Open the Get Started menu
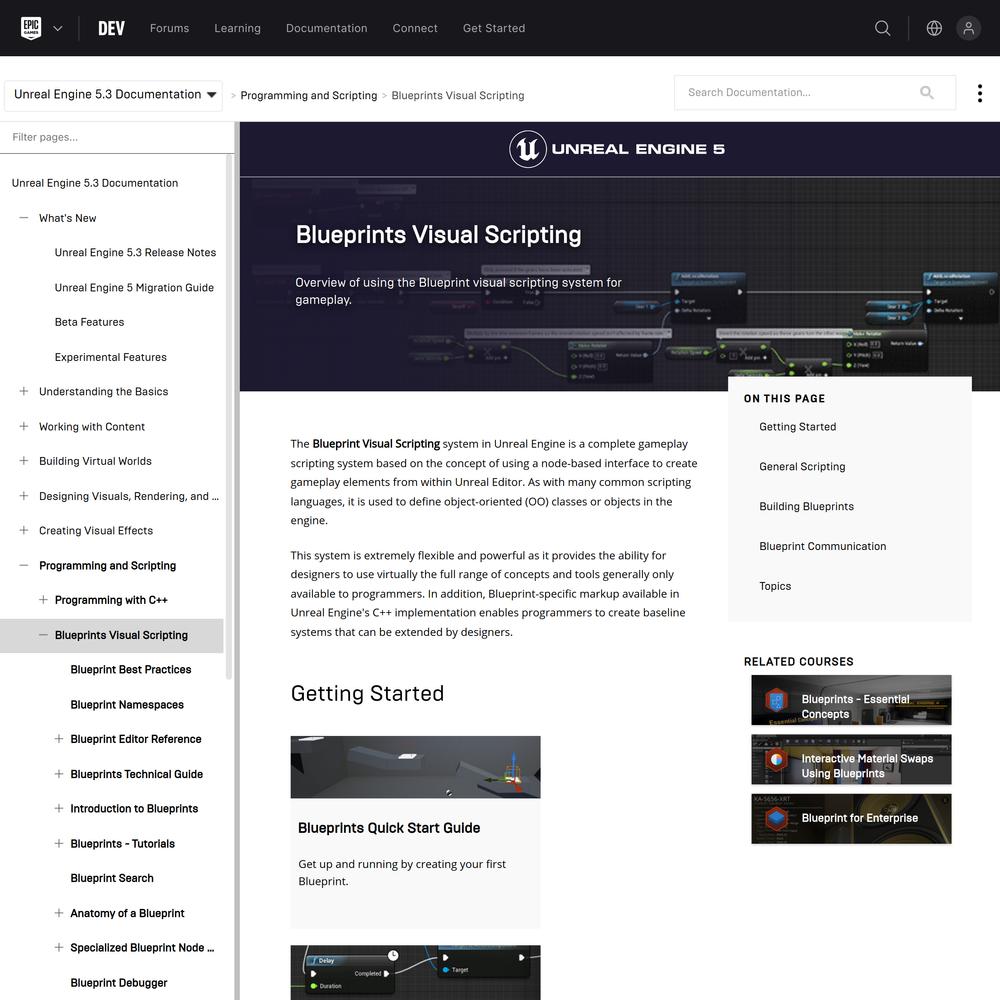The height and width of the screenshot is (1000, 1000). pyautogui.click(x=494, y=28)
